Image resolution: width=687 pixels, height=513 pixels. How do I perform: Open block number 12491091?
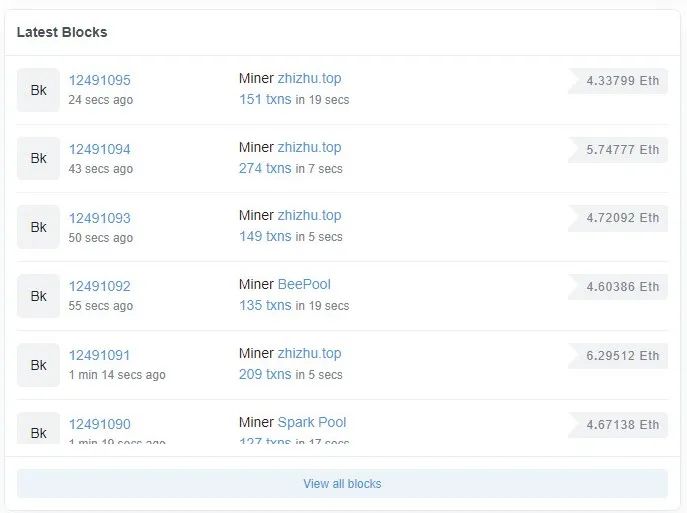tap(99, 355)
